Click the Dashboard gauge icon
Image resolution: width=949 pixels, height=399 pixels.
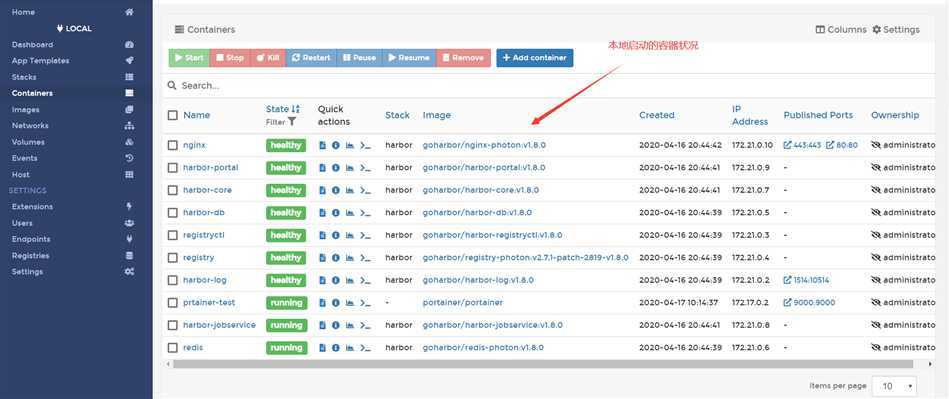click(x=129, y=45)
